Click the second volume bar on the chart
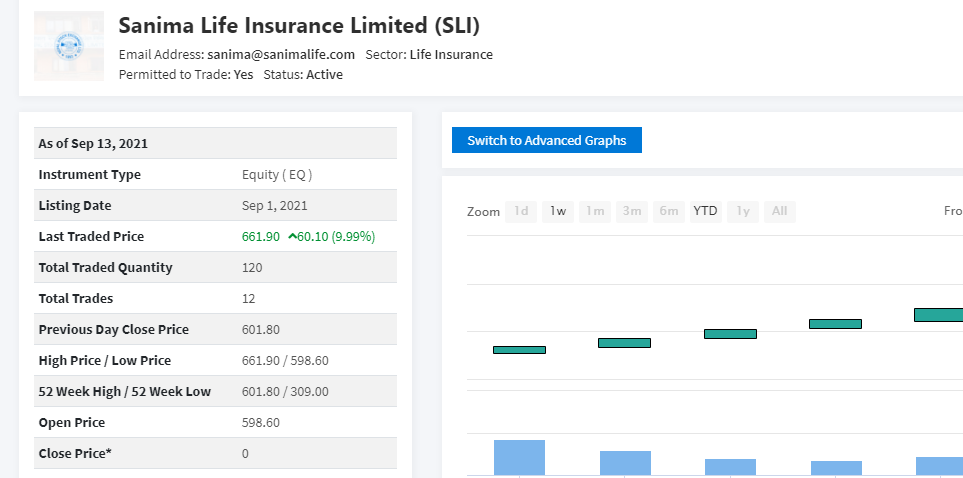The image size is (963, 478). [x=625, y=463]
